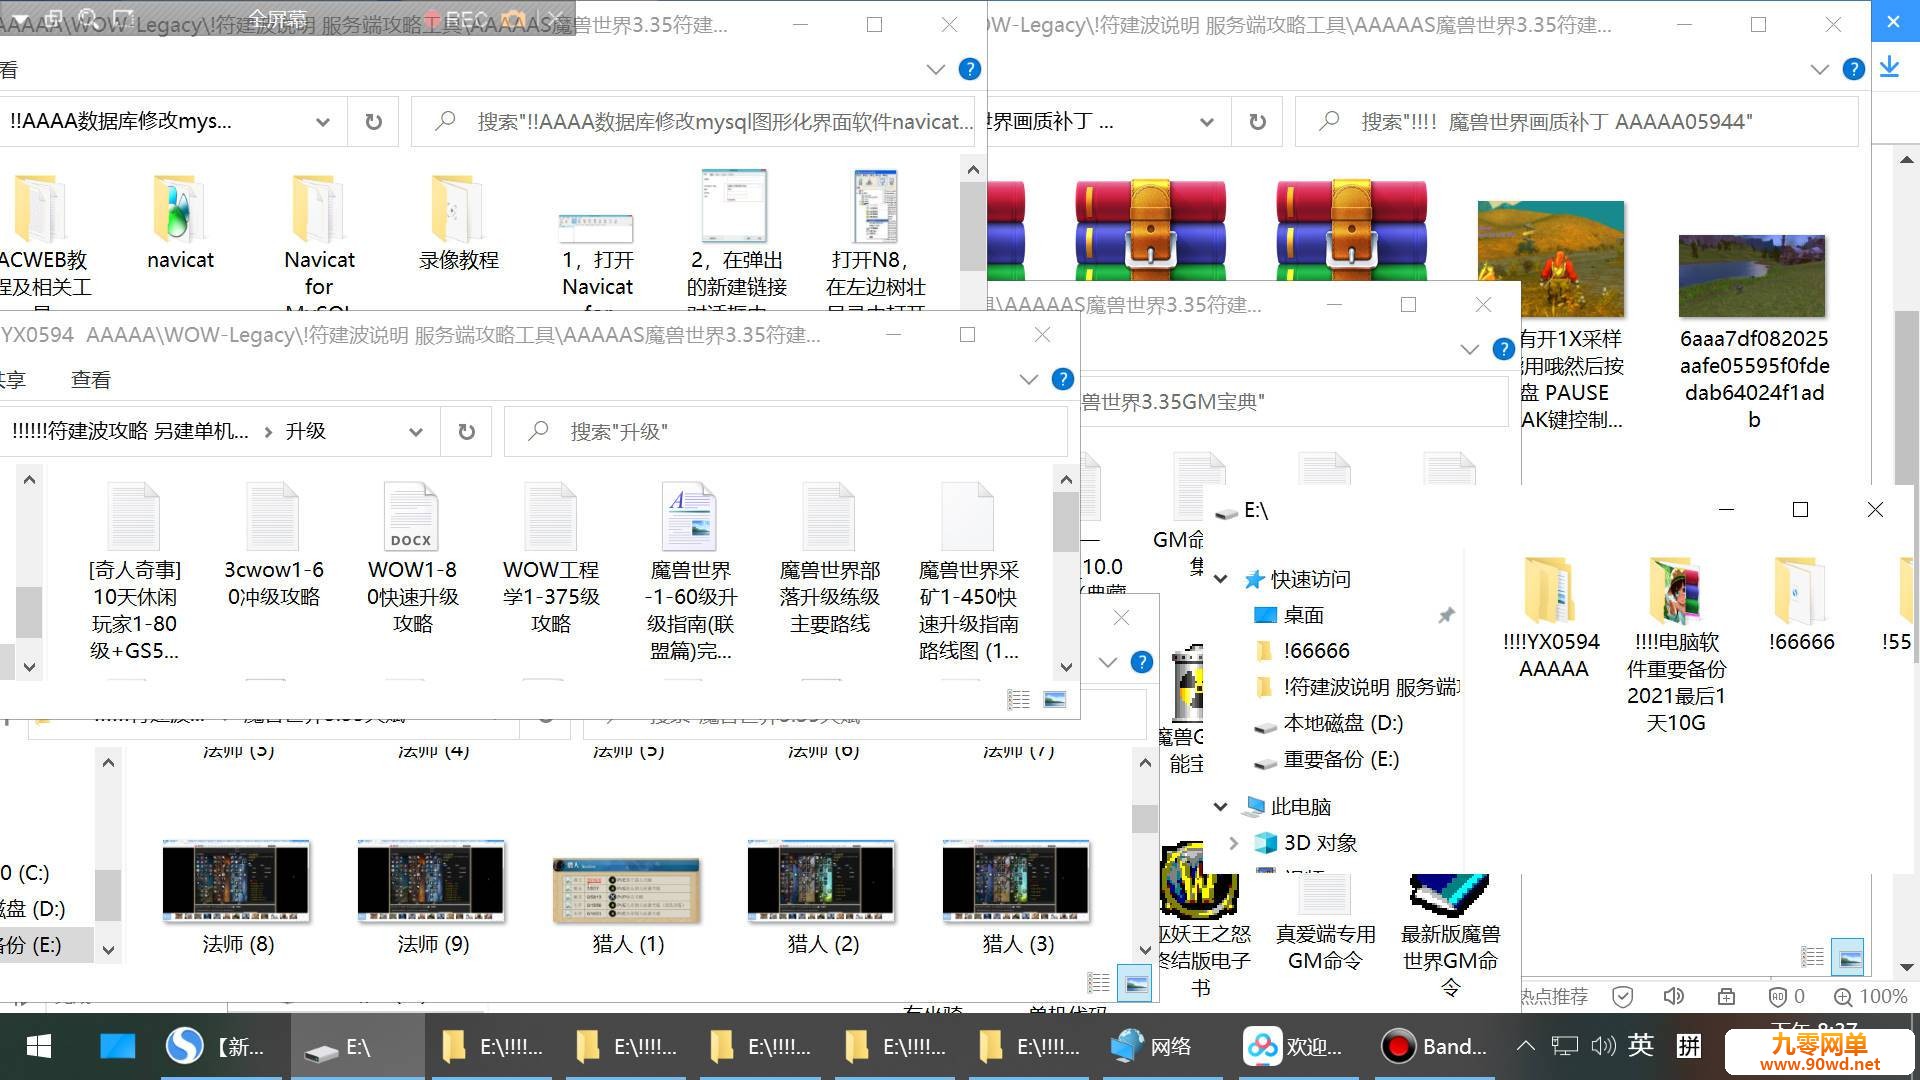Screen dimensions: 1920x1080
Task: Click the volume icon in system tray
Action: pos(1603,1046)
